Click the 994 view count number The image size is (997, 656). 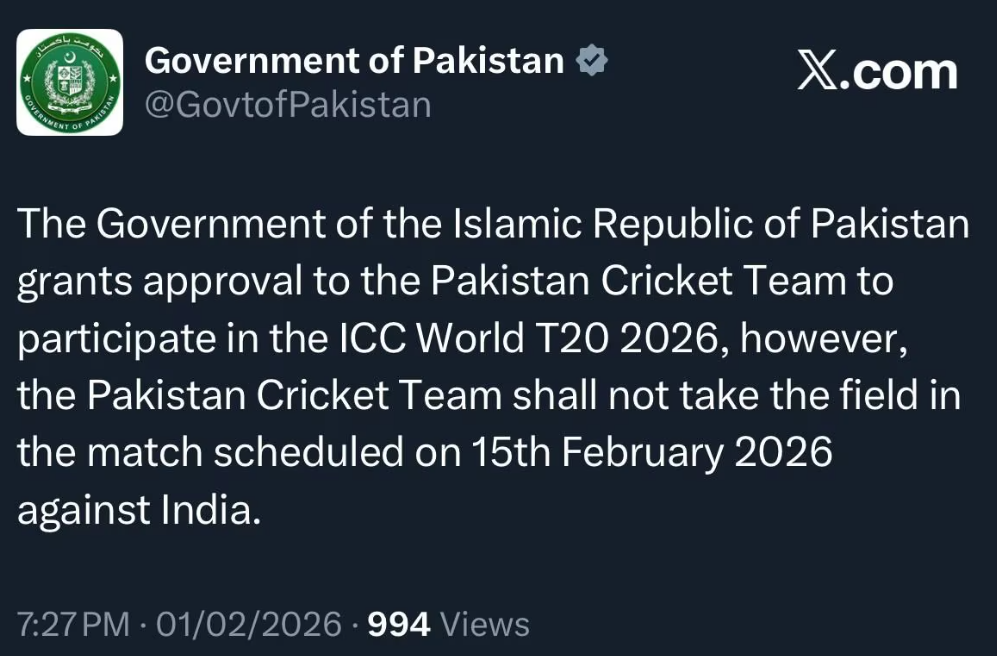399,625
